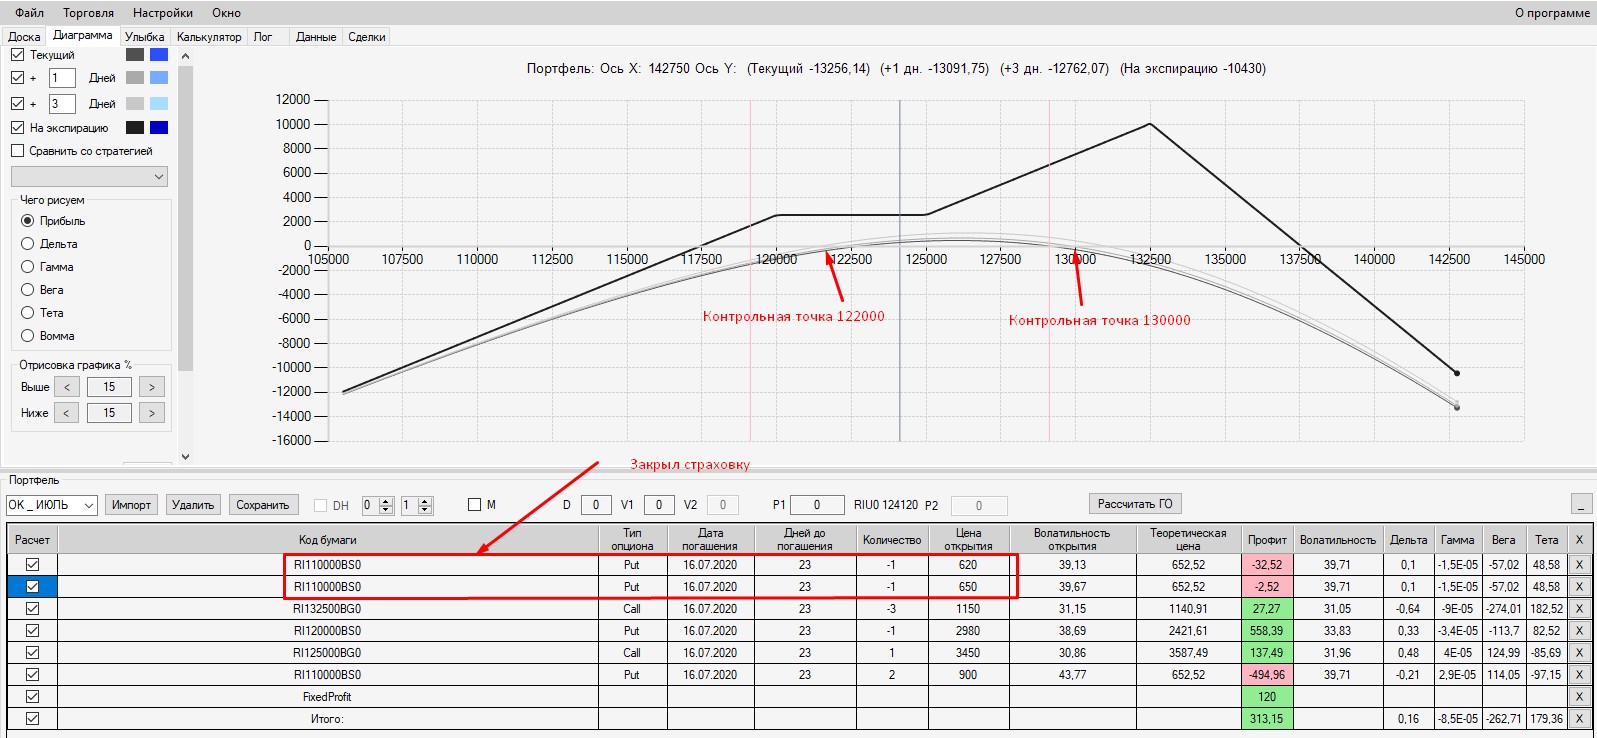1597x738 pixels.
Task: Click the Рассчитать ГО button
Action: pos(1135,504)
